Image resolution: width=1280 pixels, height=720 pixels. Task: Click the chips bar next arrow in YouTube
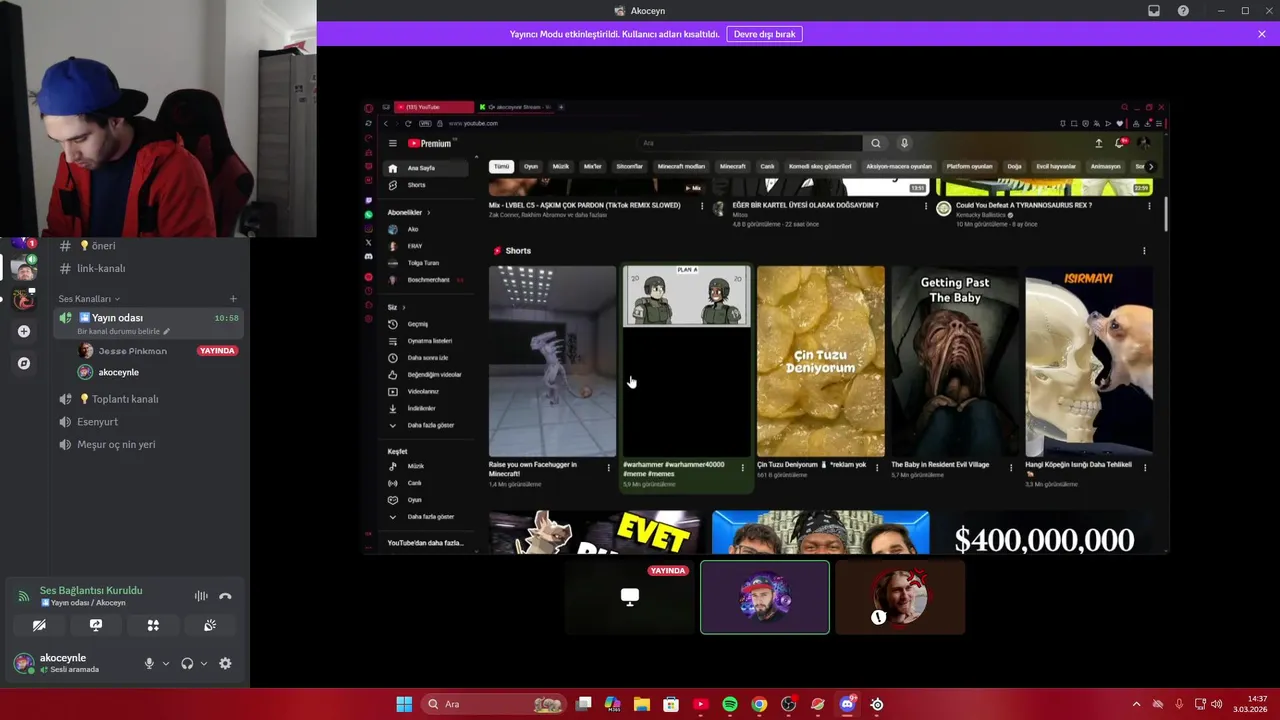[1150, 166]
